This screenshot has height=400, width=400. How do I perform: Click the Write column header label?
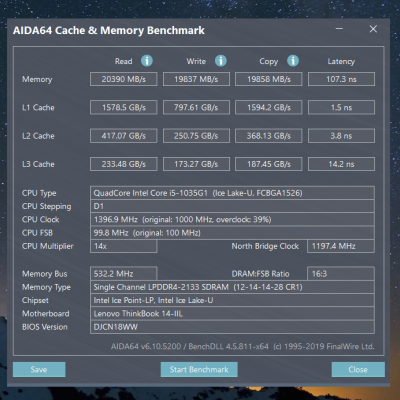pyautogui.click(x=196, y=61)
